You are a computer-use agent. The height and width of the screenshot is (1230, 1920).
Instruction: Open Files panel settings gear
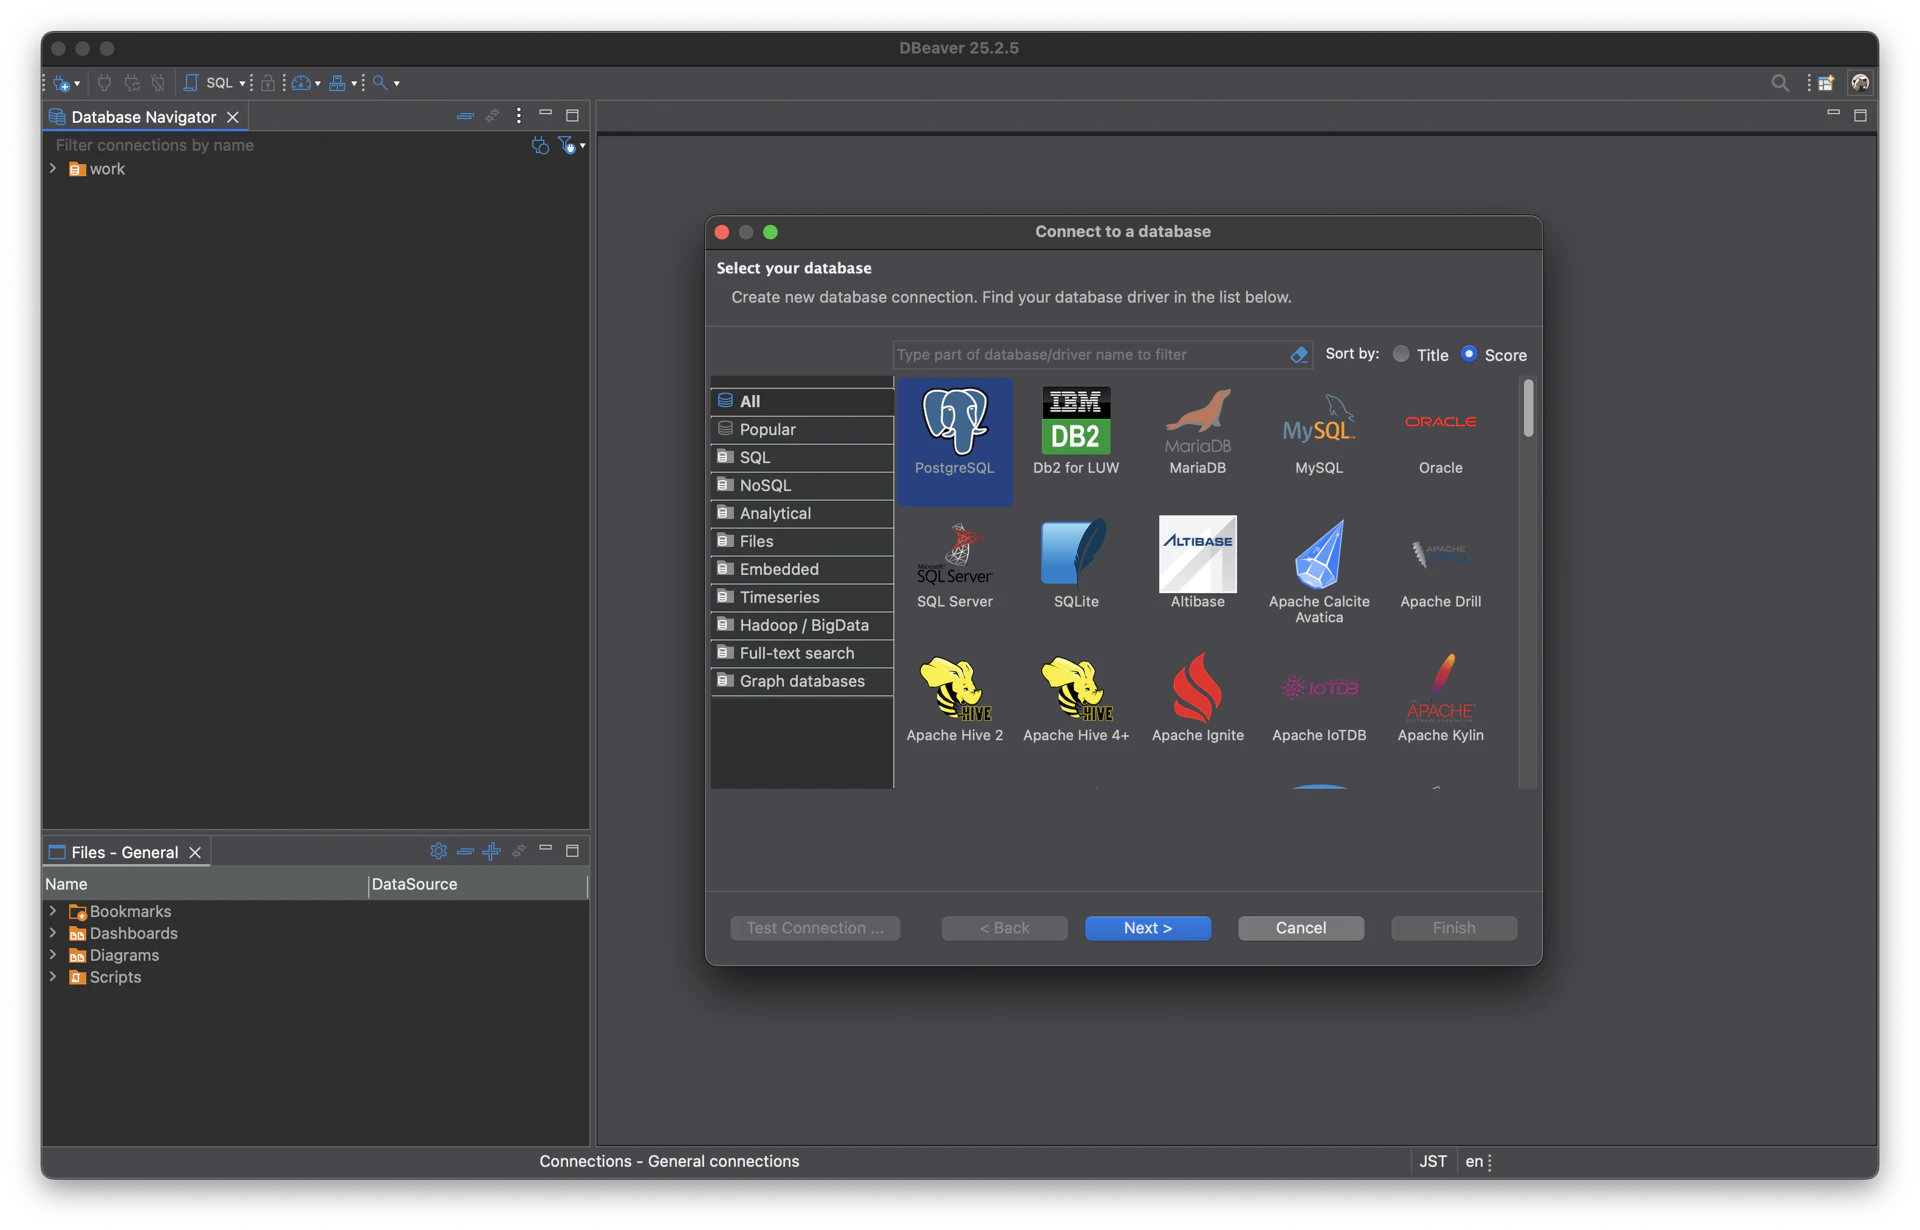[438, 851]
